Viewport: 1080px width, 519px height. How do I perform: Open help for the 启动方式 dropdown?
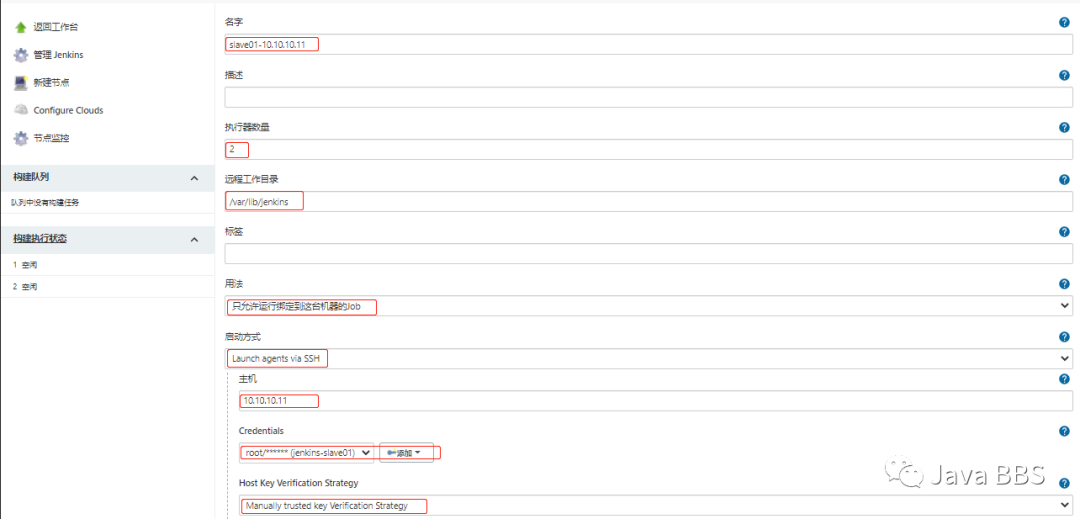(1064, 337)
